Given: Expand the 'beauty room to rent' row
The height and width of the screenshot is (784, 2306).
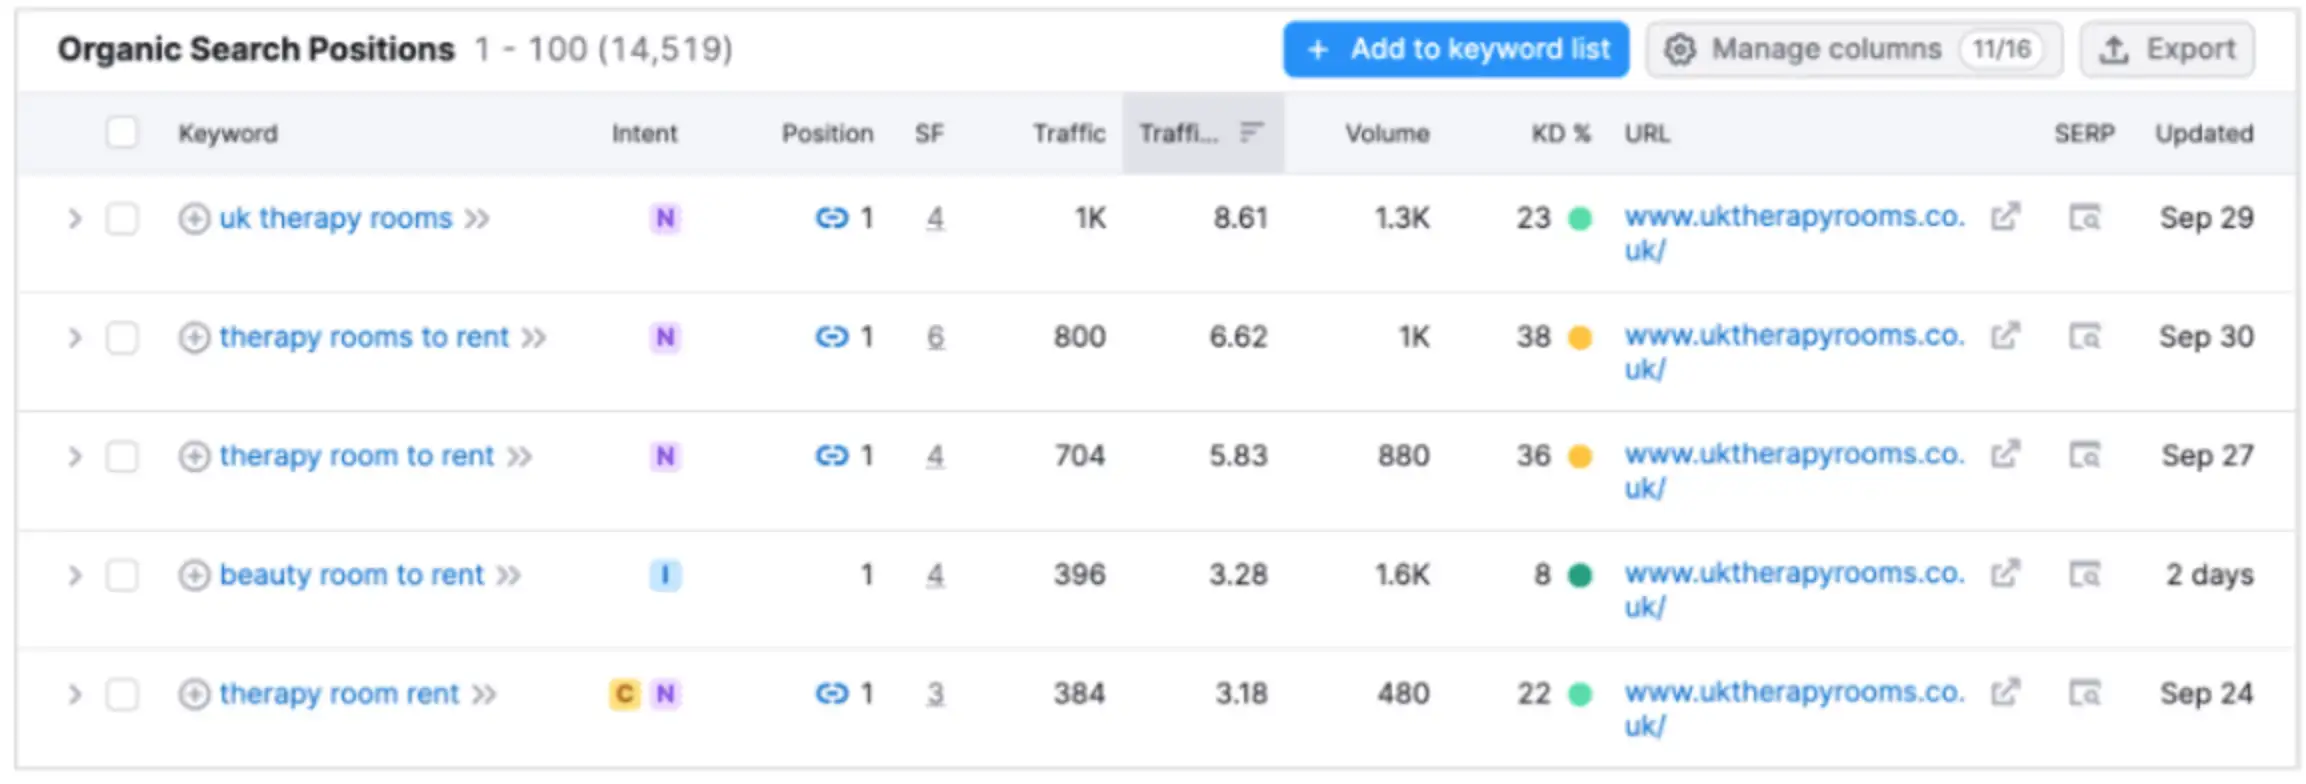Looking at the screenshot, I should pyautogui.click(x=74, y=575).
